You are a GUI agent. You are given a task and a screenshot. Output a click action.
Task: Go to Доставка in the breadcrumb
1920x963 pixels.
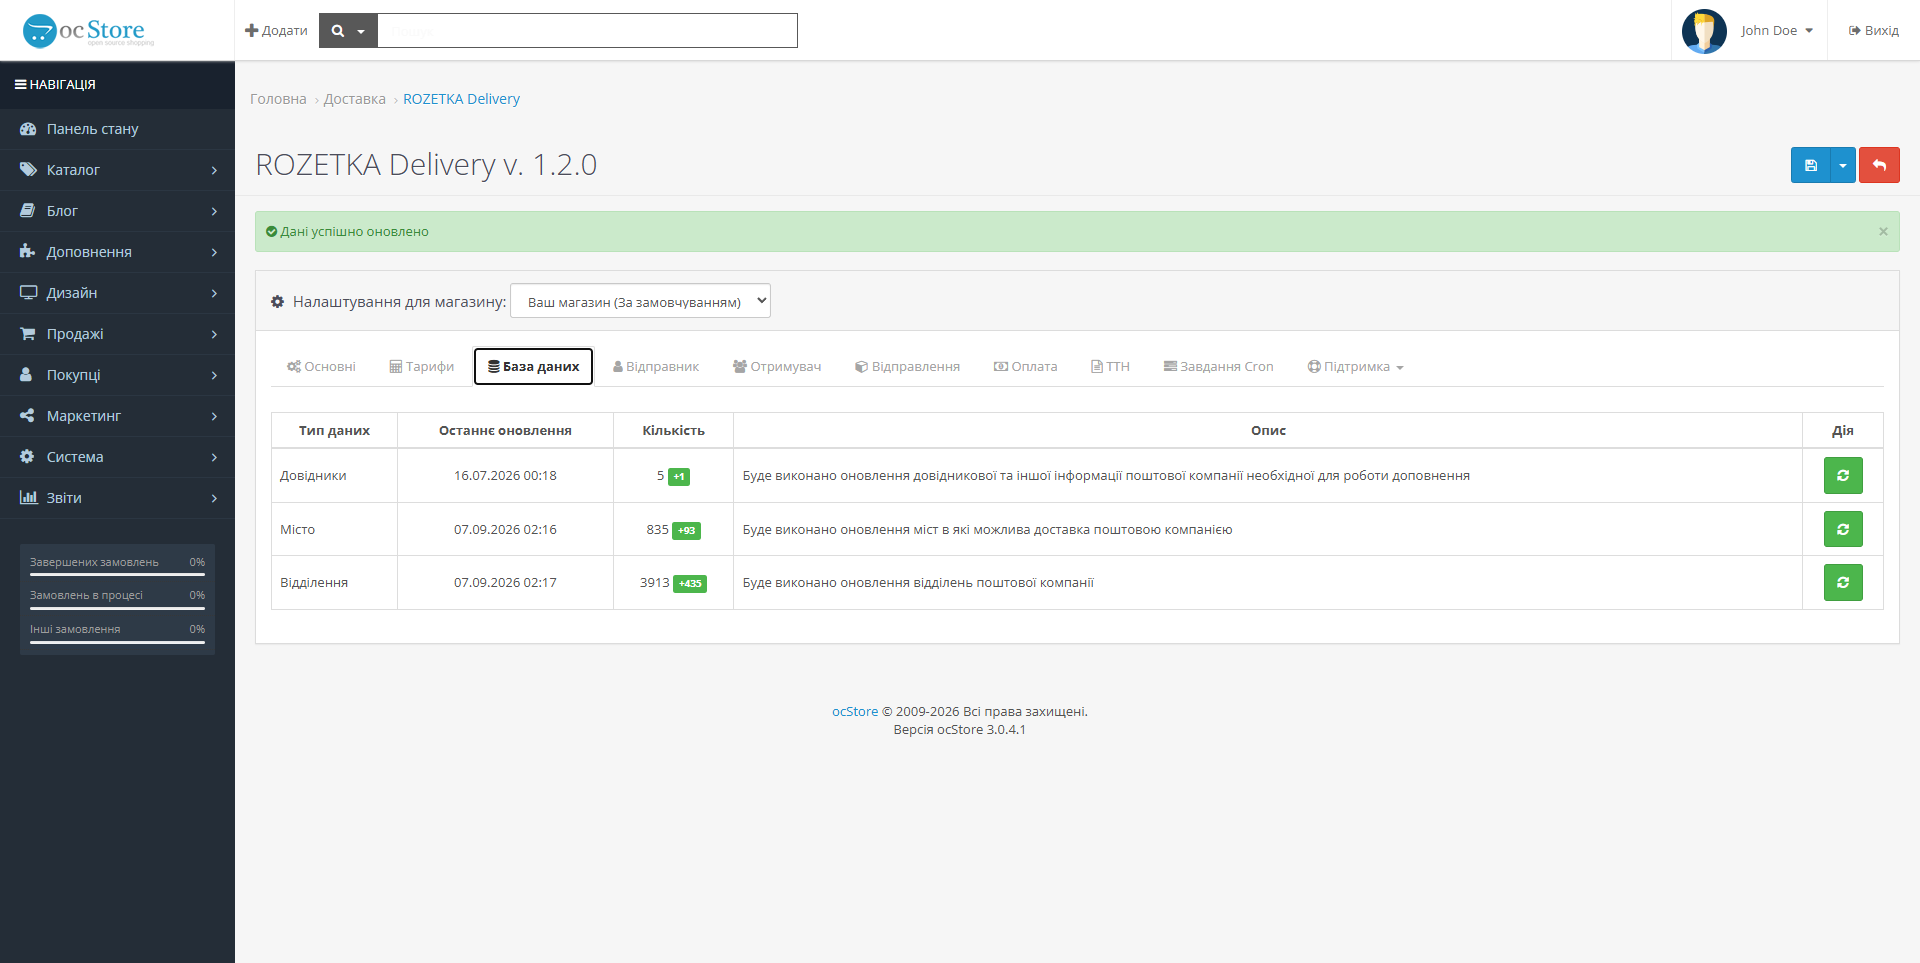(x=354, y=99)
